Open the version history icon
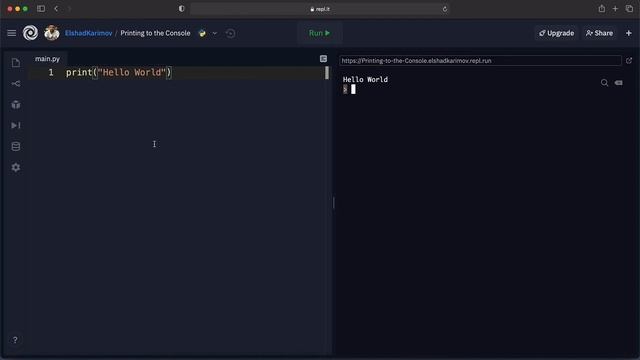 tap(230, 33)
